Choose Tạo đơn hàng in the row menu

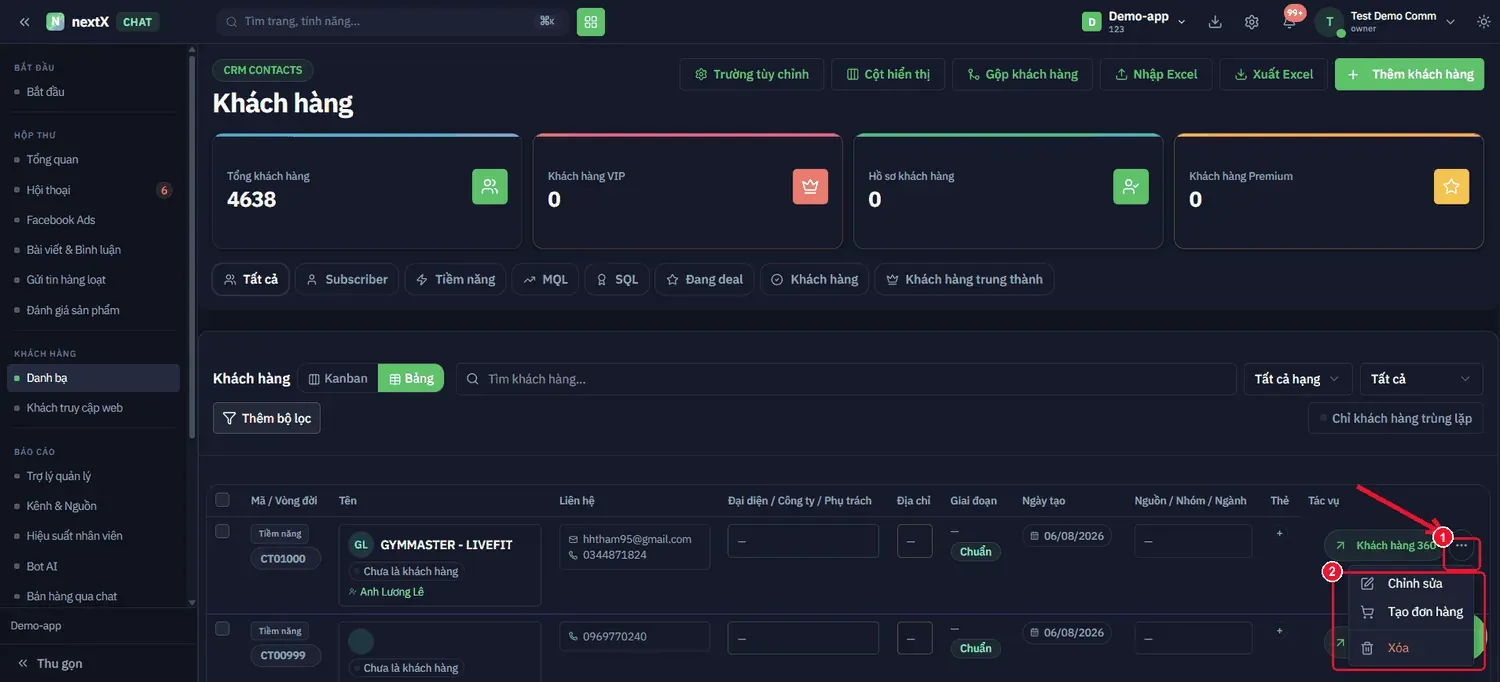pos(1411,612)
